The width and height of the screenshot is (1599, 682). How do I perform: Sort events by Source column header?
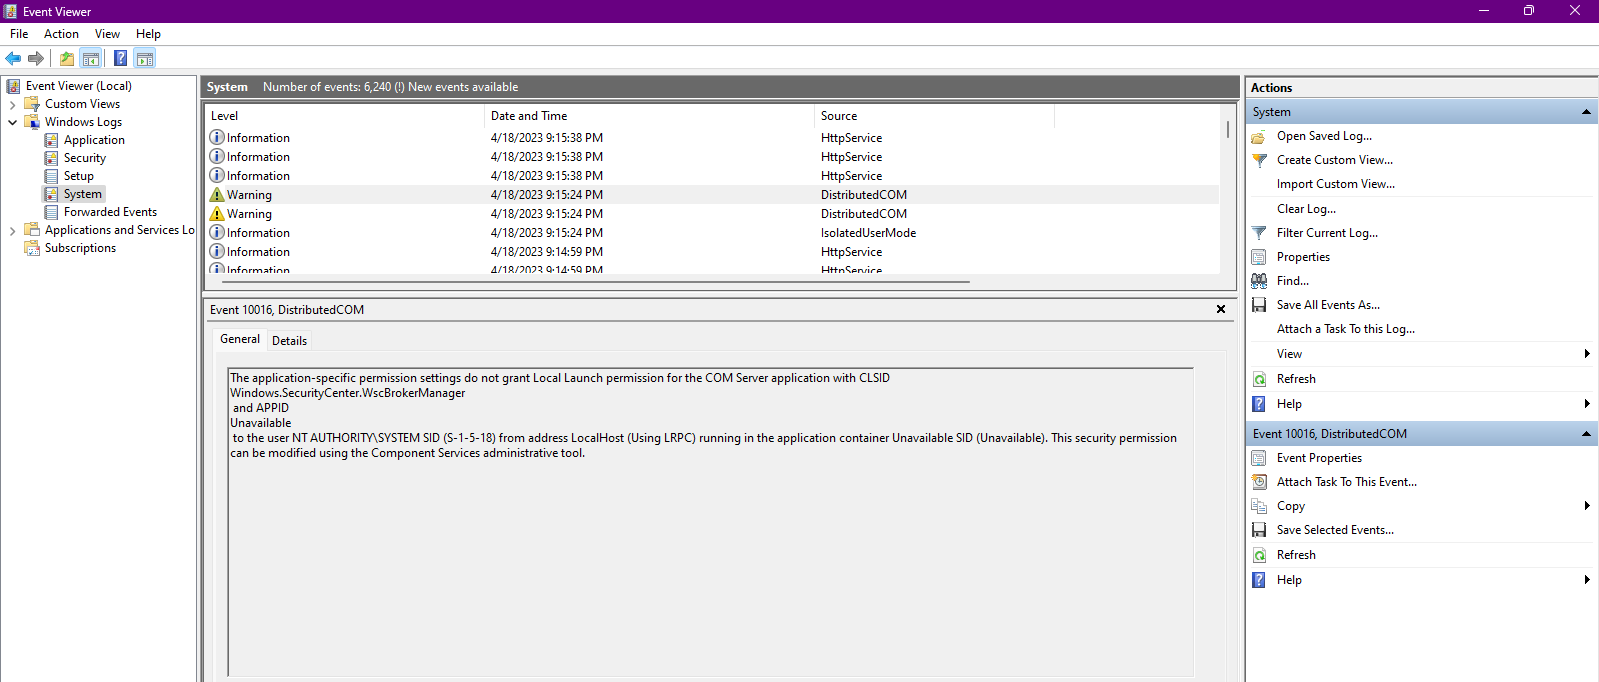point(934,116)
